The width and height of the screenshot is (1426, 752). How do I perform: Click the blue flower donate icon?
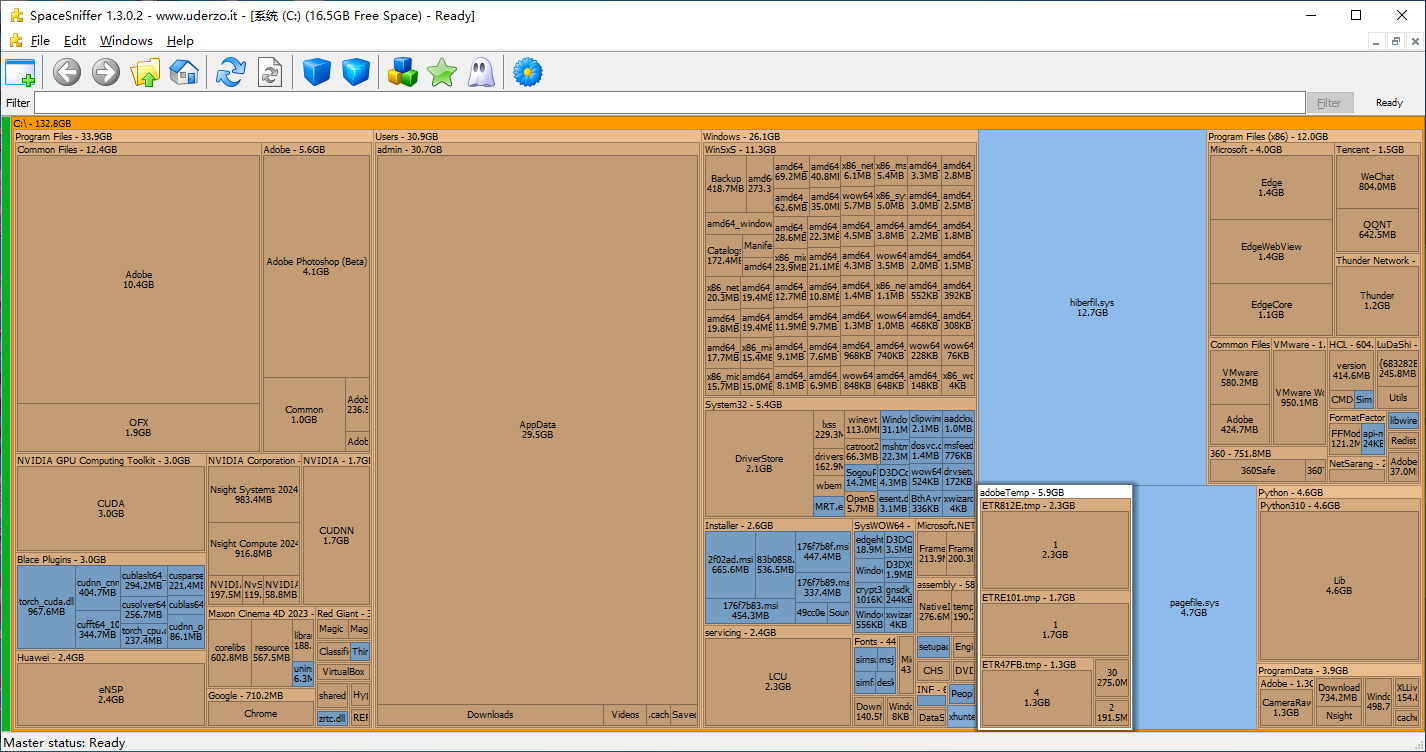(527, 72)
